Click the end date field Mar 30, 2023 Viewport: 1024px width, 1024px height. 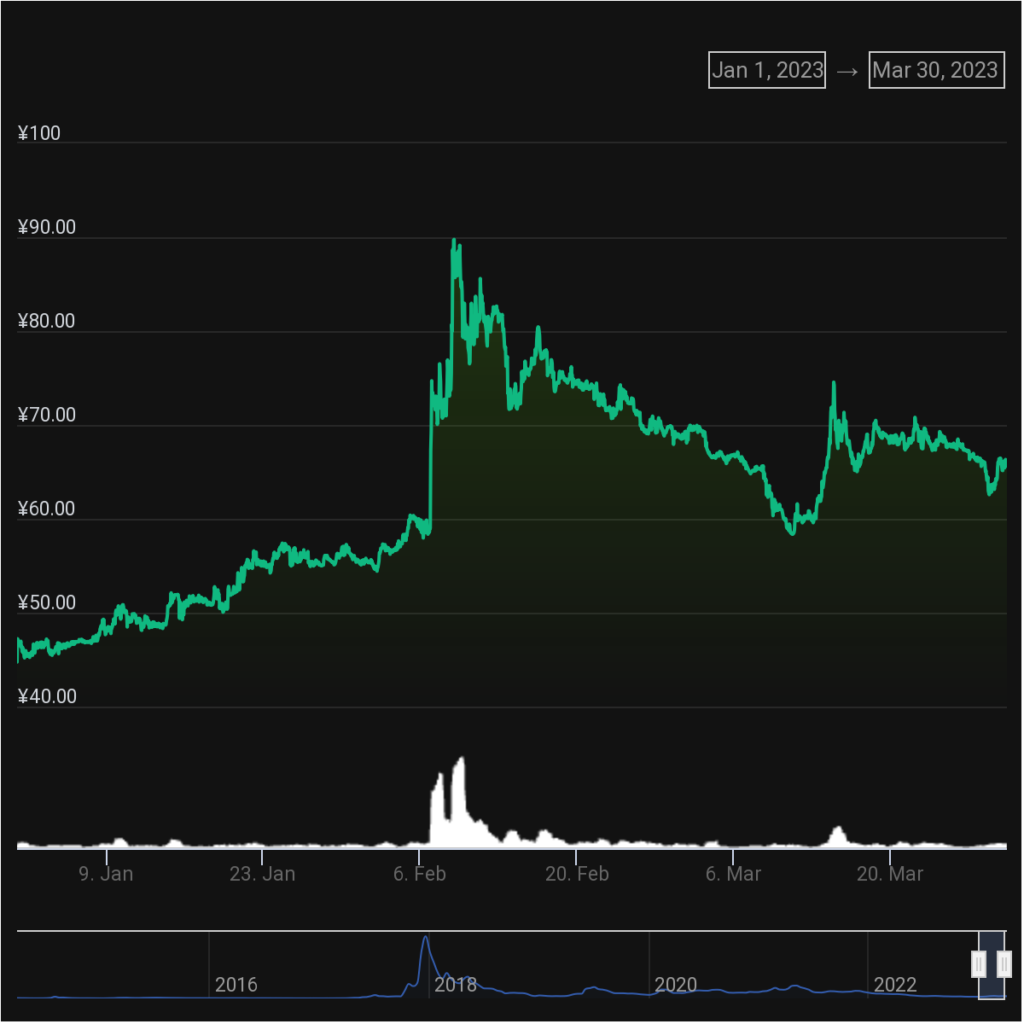click(936, 70)
